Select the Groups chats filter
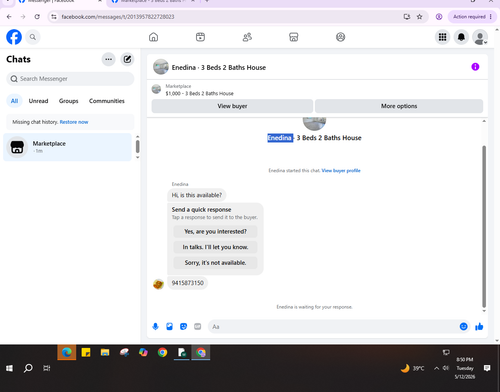 pos(69,101)
